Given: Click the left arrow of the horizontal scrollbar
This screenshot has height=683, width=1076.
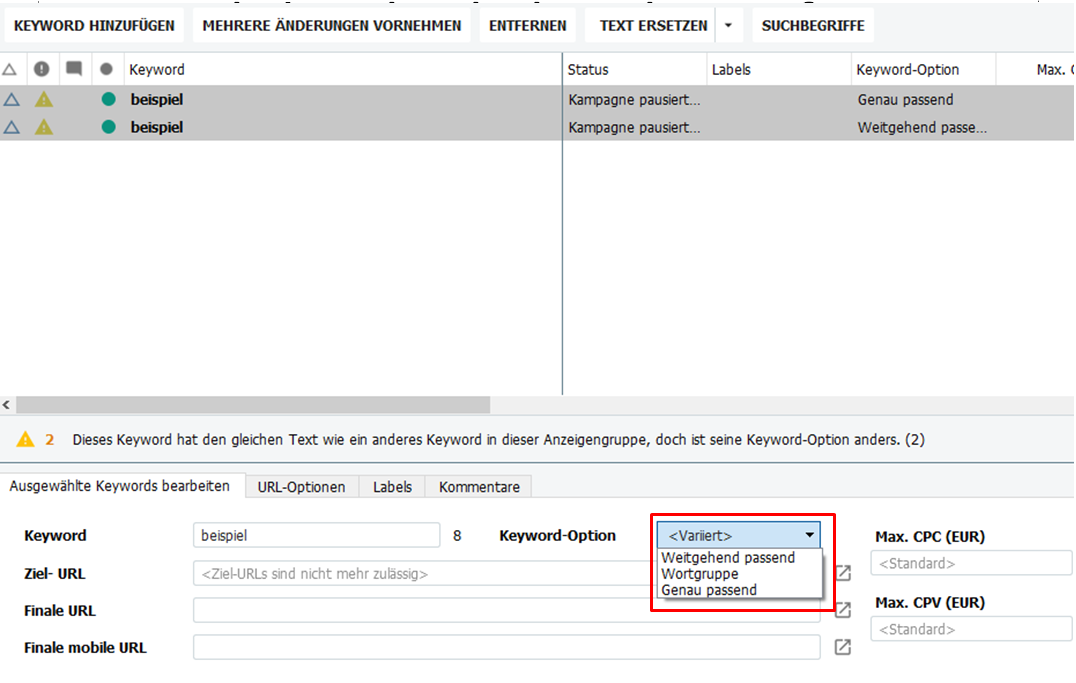Looking at the screenshot, I should pos(7,404).
